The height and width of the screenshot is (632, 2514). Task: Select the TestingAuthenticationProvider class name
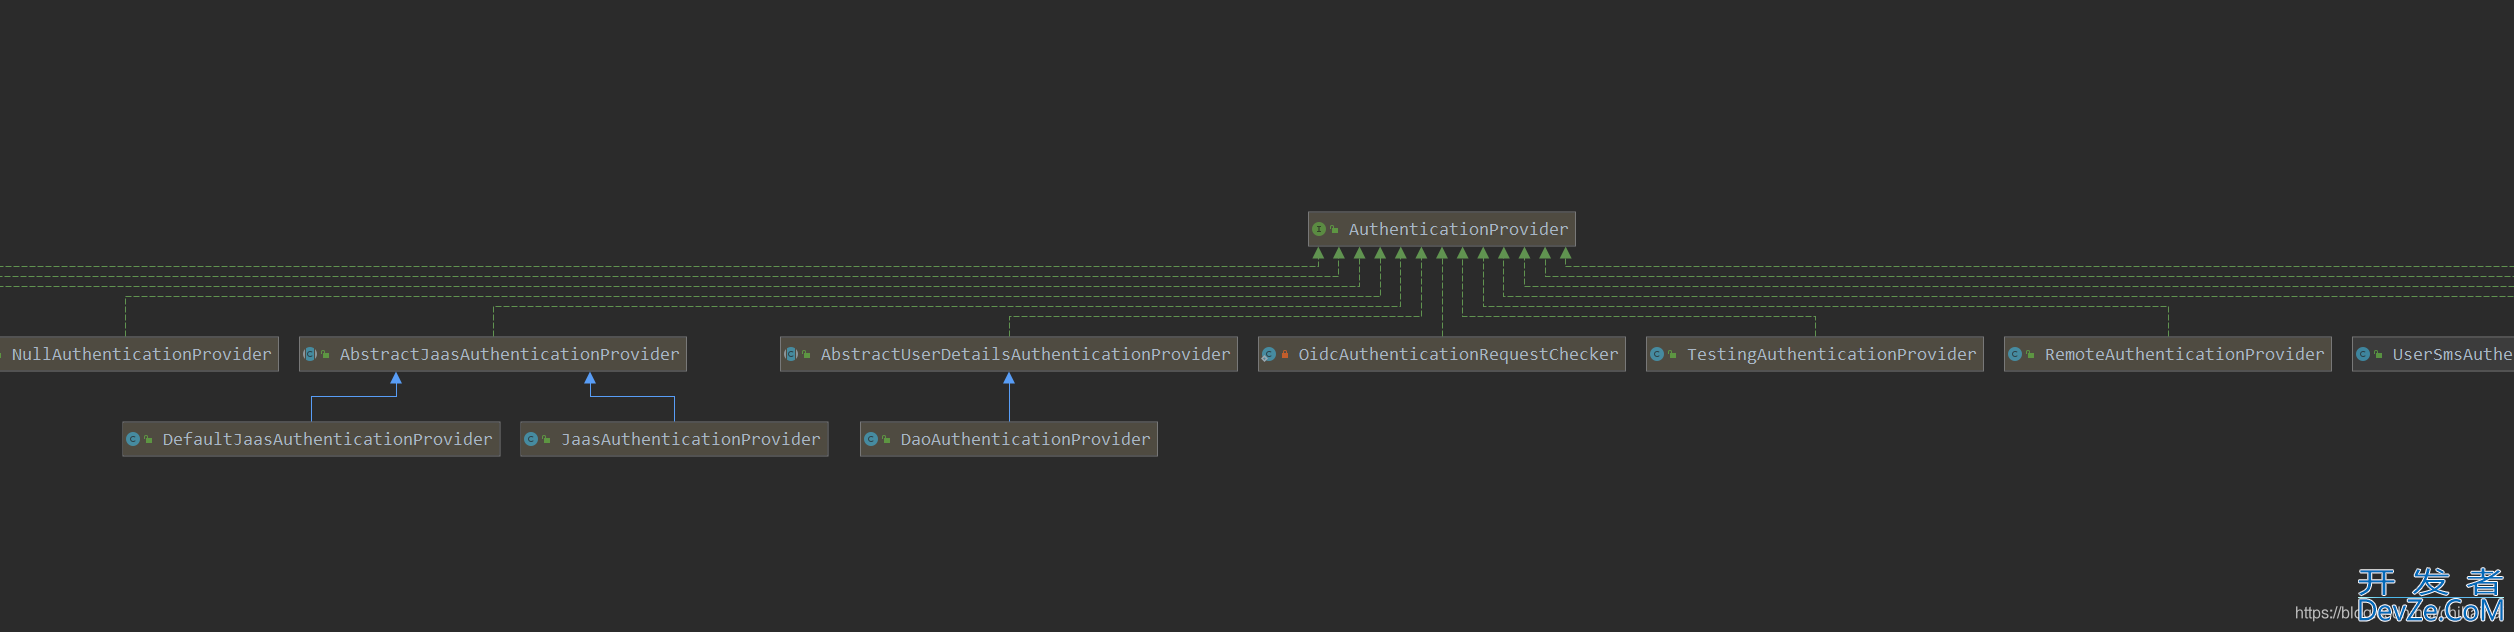1831,354
